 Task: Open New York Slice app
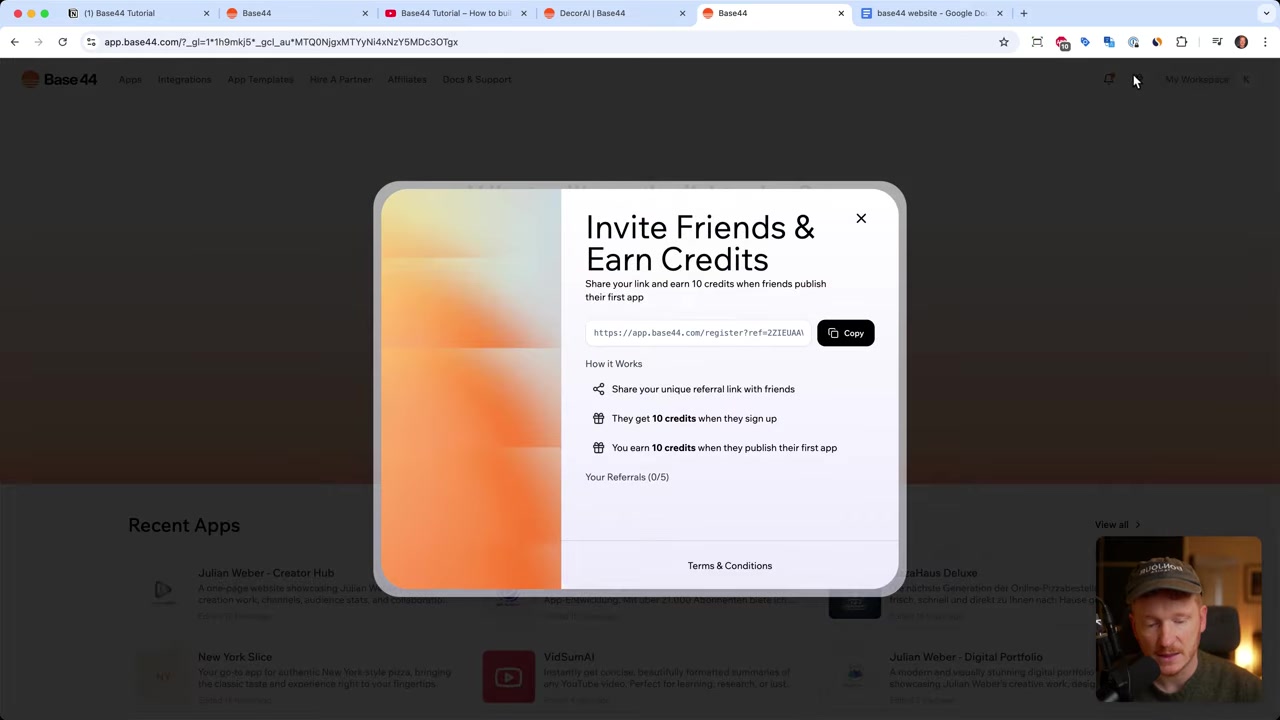point(235,657)
